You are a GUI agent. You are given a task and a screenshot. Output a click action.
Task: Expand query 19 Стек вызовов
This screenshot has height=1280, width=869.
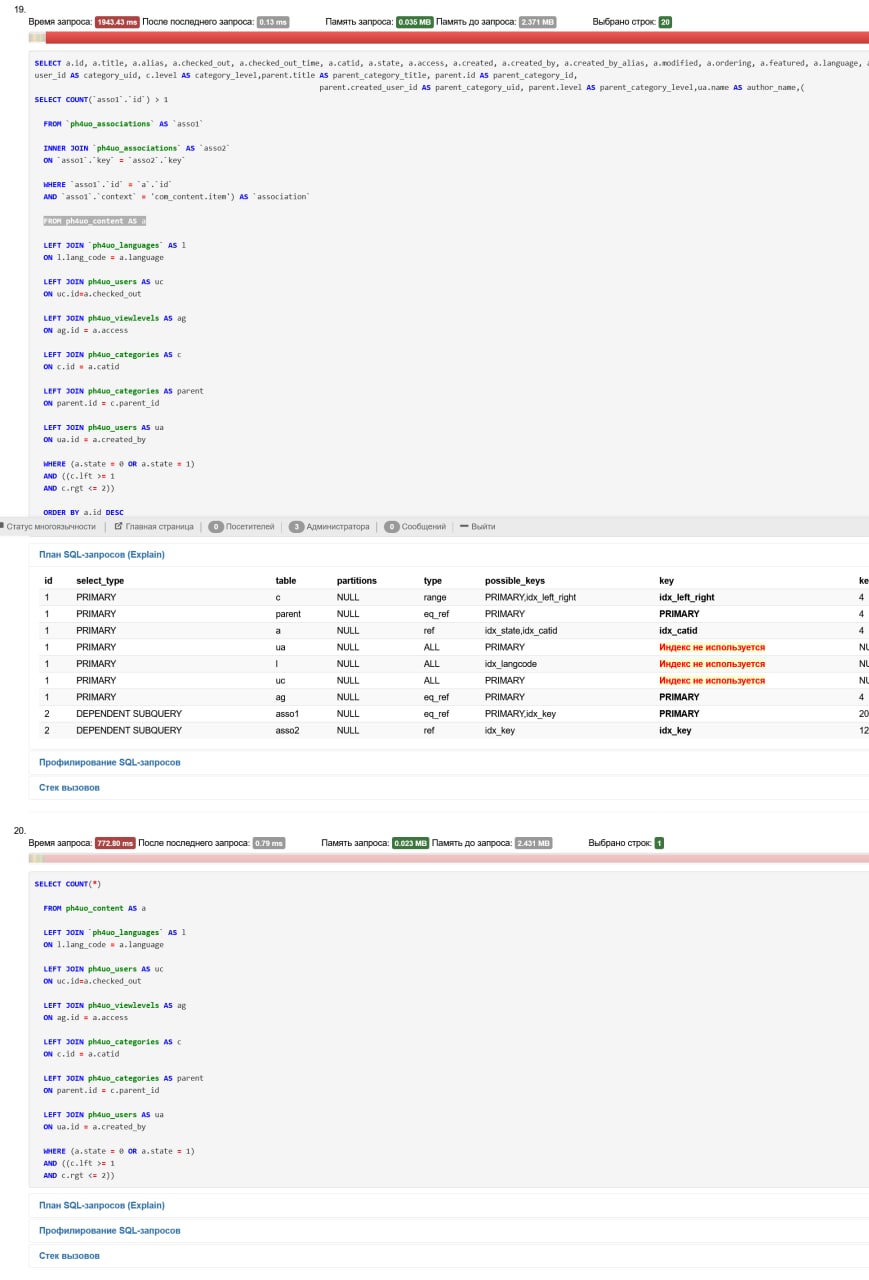(x=69, y=787)
